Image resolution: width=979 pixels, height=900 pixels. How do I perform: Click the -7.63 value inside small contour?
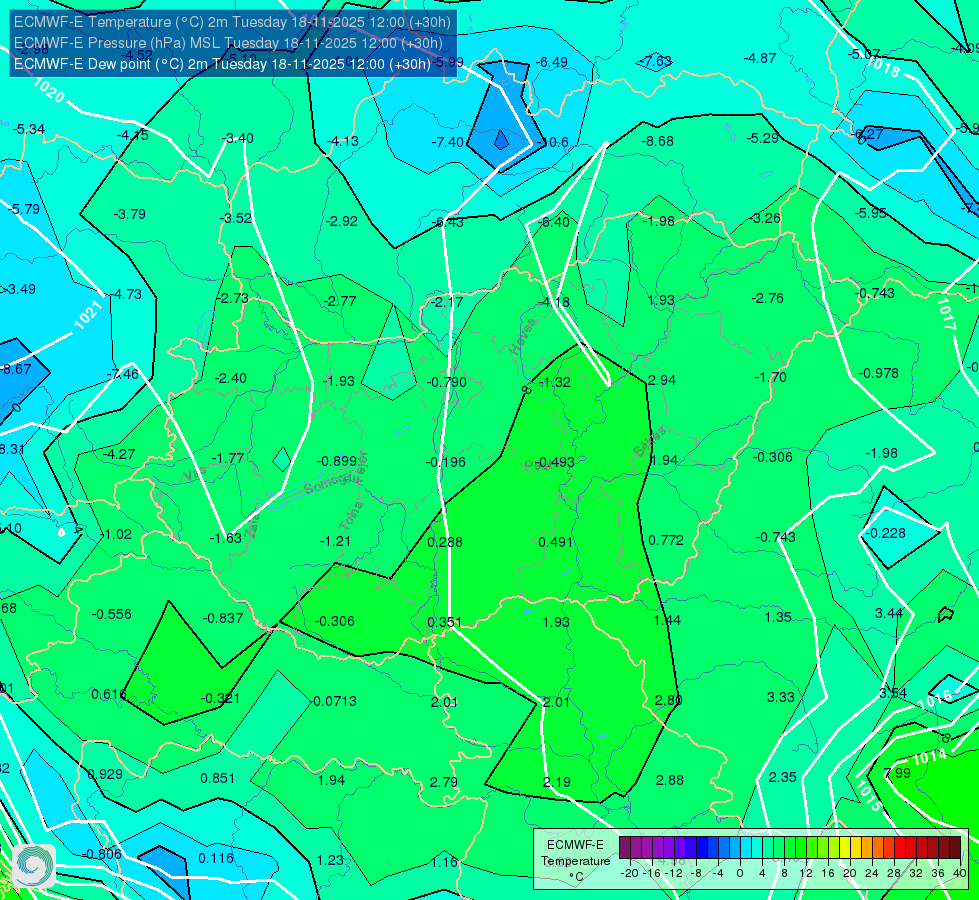point(656,61)
